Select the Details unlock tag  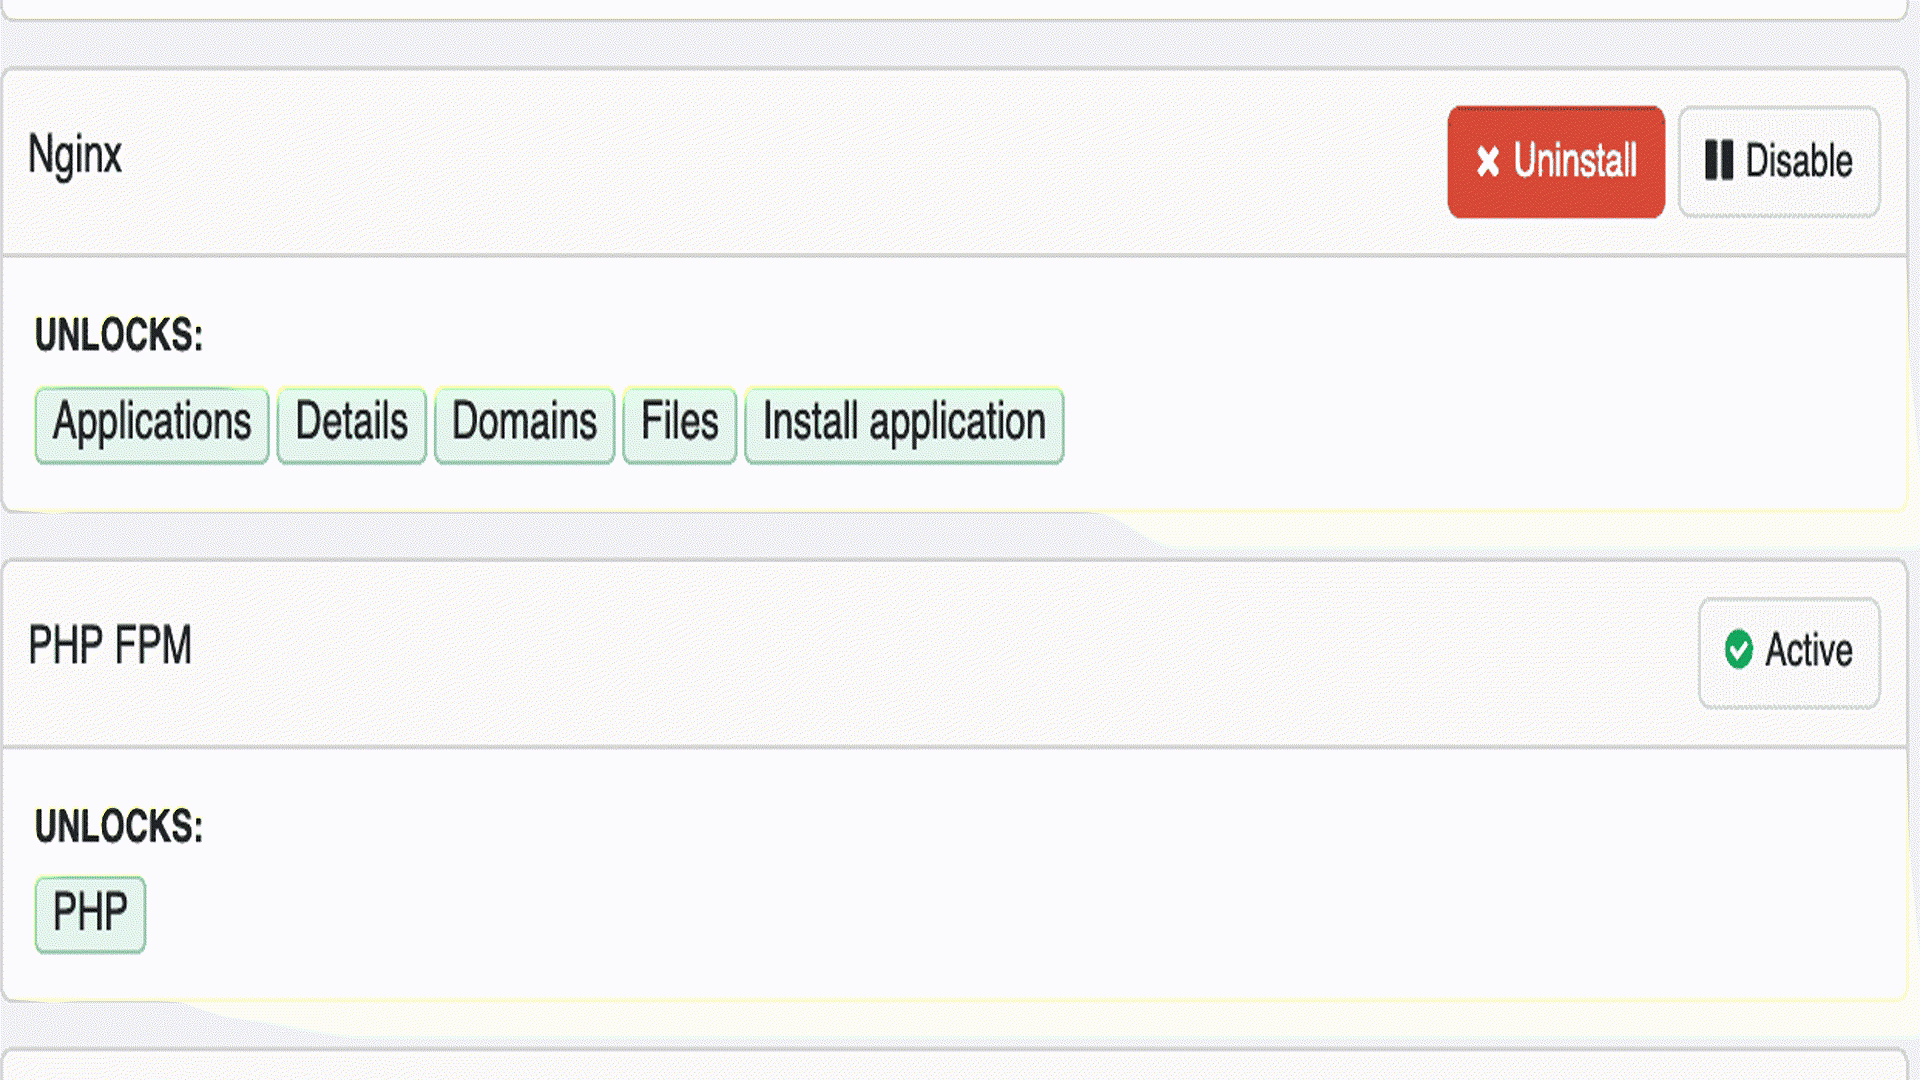pos(351,424)
